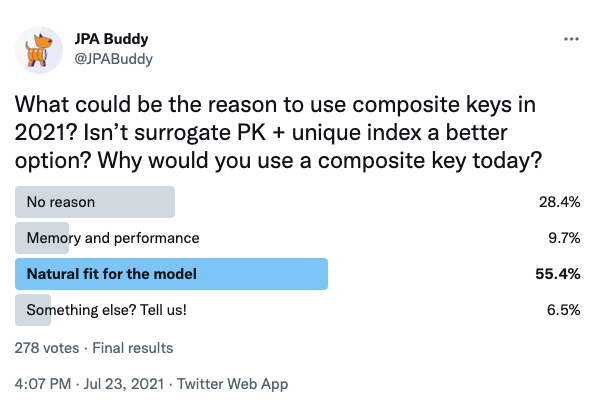
Task: Open the three-dot more options menu
Action: tap(571, 39)
